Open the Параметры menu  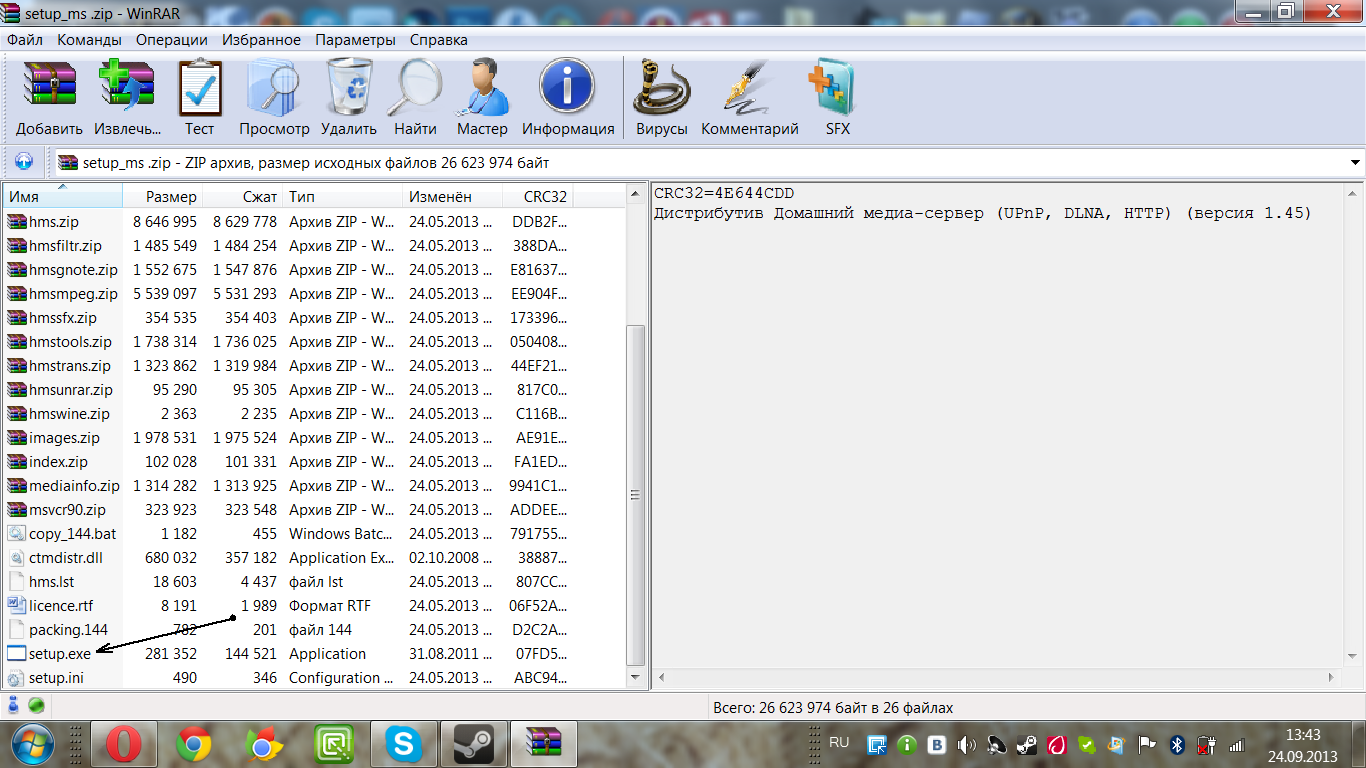355,40
